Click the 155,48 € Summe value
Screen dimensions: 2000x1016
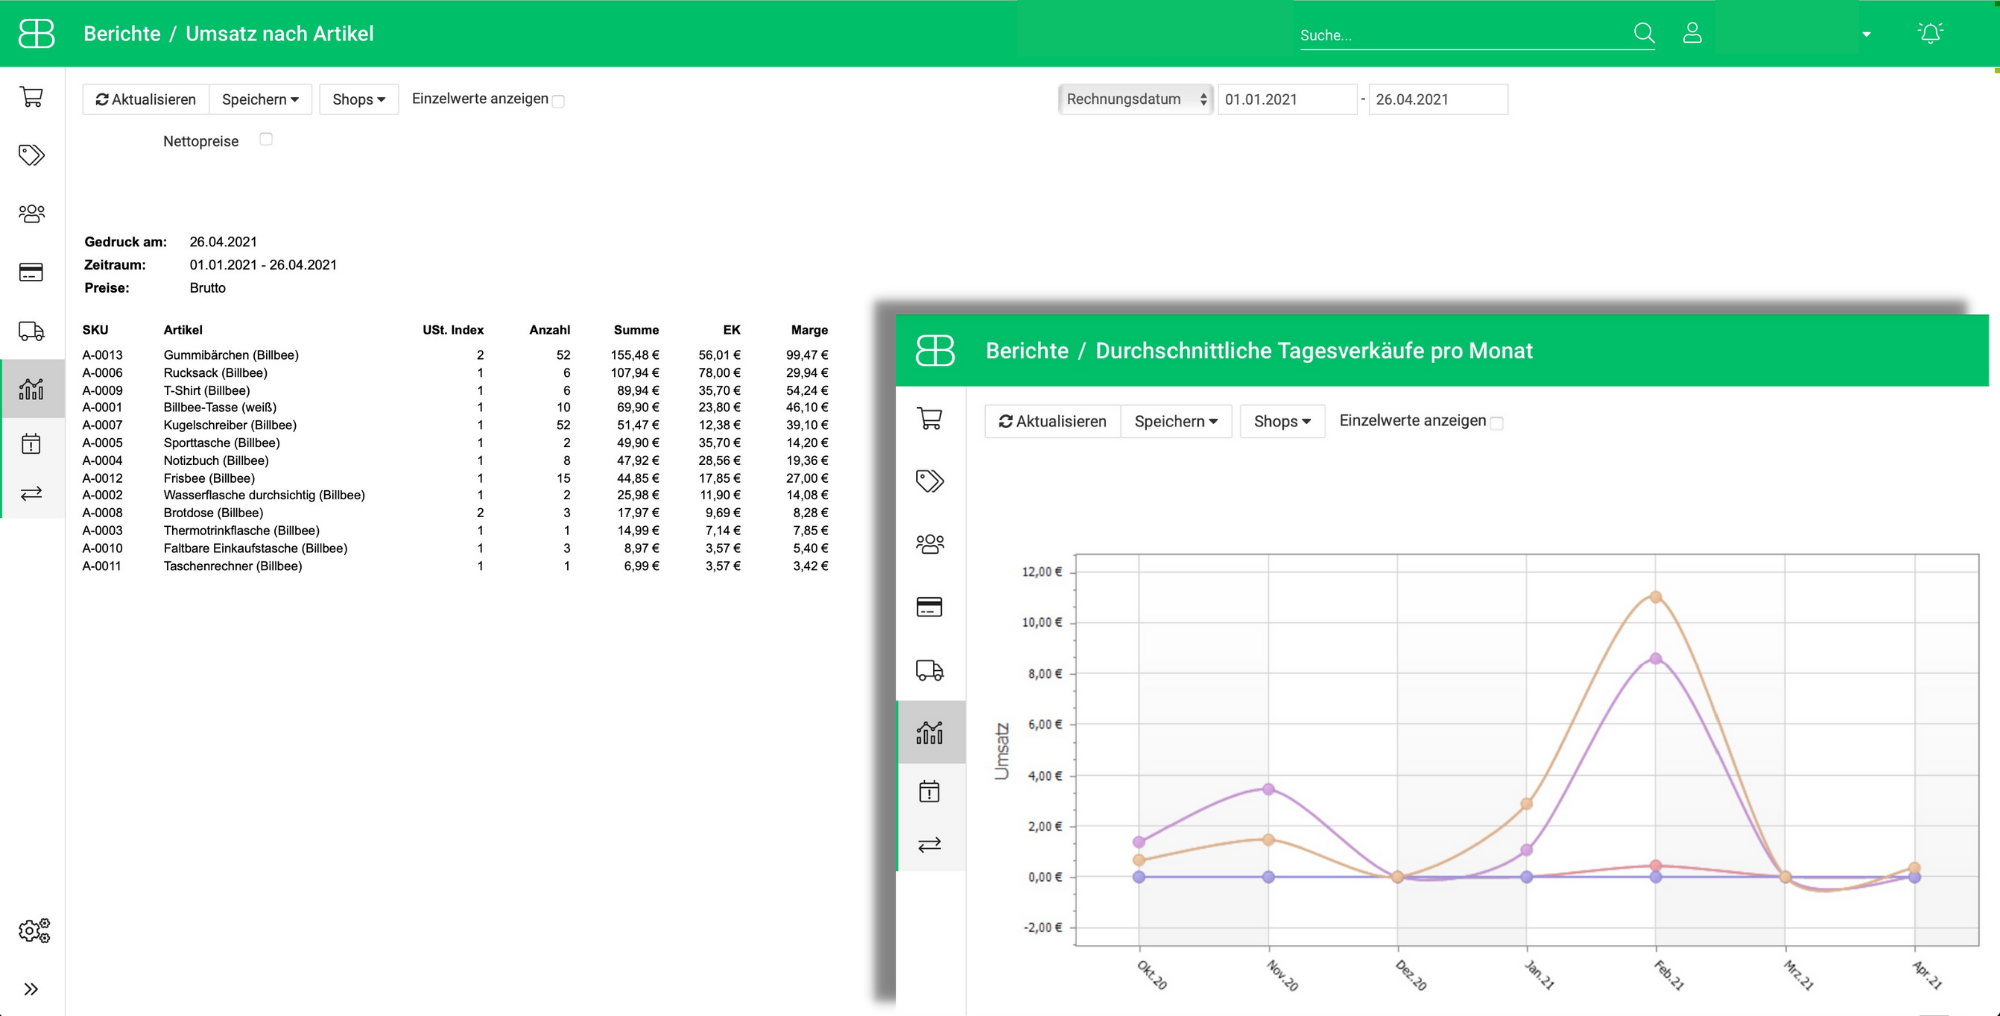tap(635, 355)
